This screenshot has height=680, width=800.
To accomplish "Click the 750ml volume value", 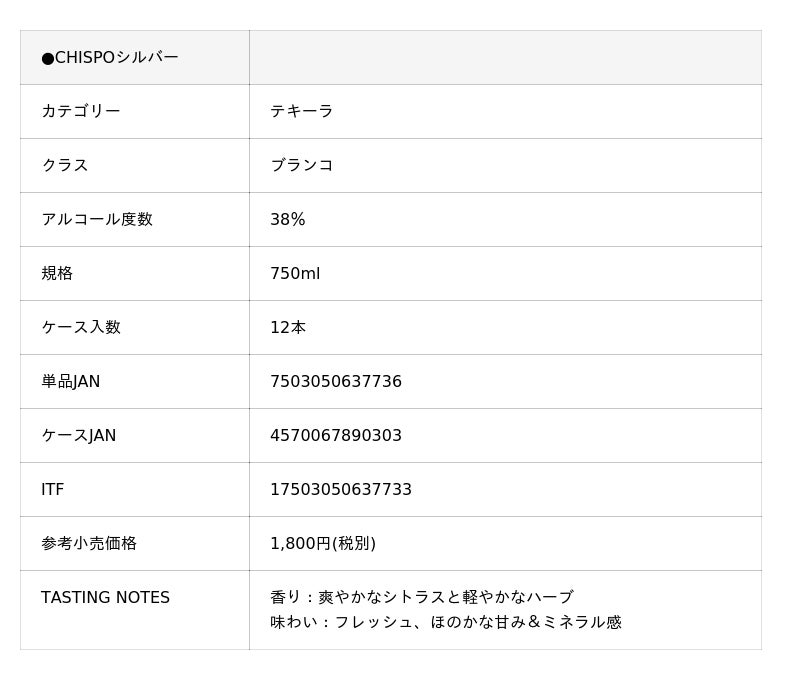I will click(295, 274).
